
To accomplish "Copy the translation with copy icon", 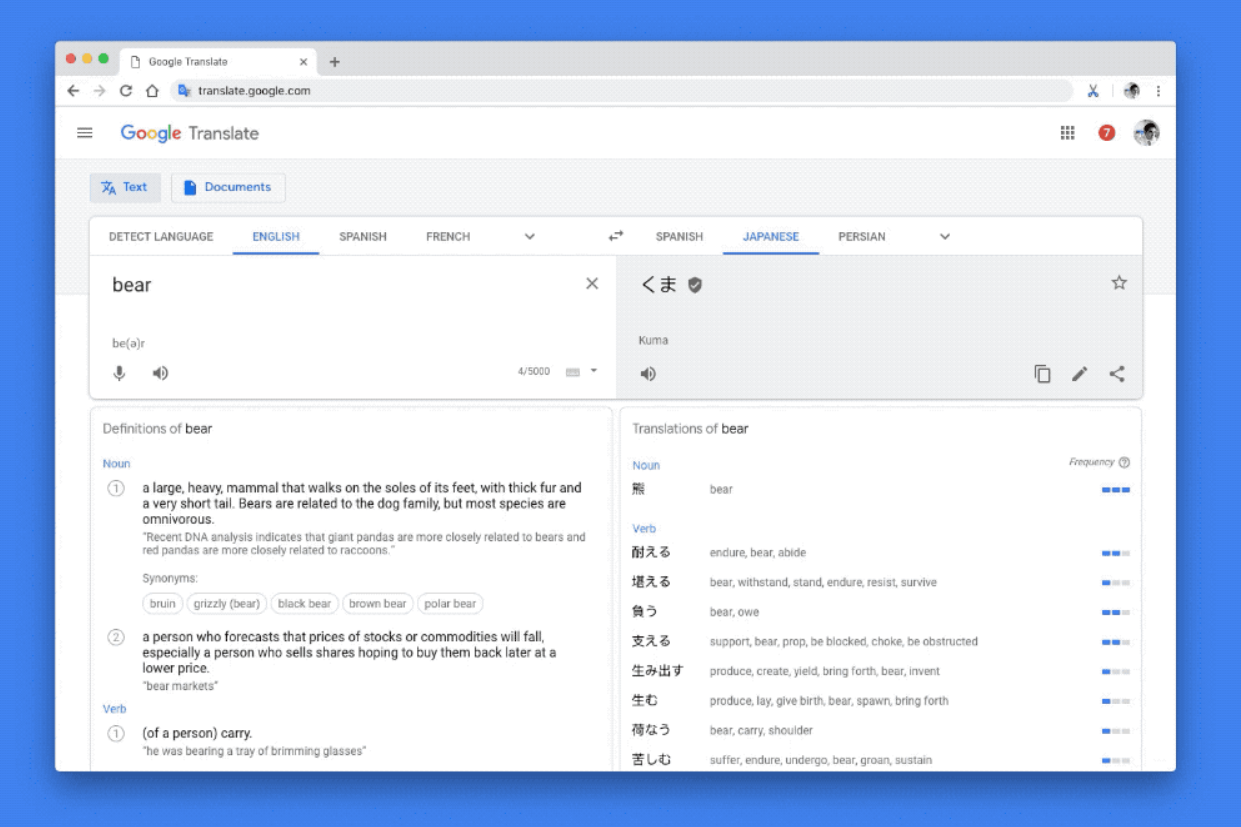I will pos(1042,374).
